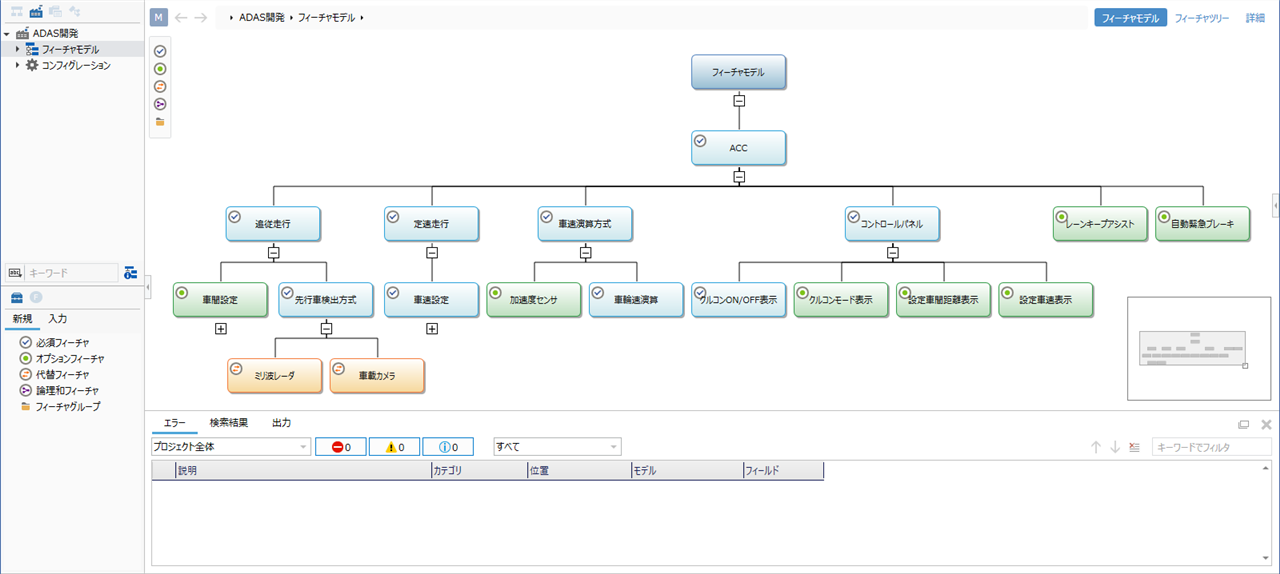Expand the plus box under 車間設定
The image size is (1280, 574).
pos(221,328)
